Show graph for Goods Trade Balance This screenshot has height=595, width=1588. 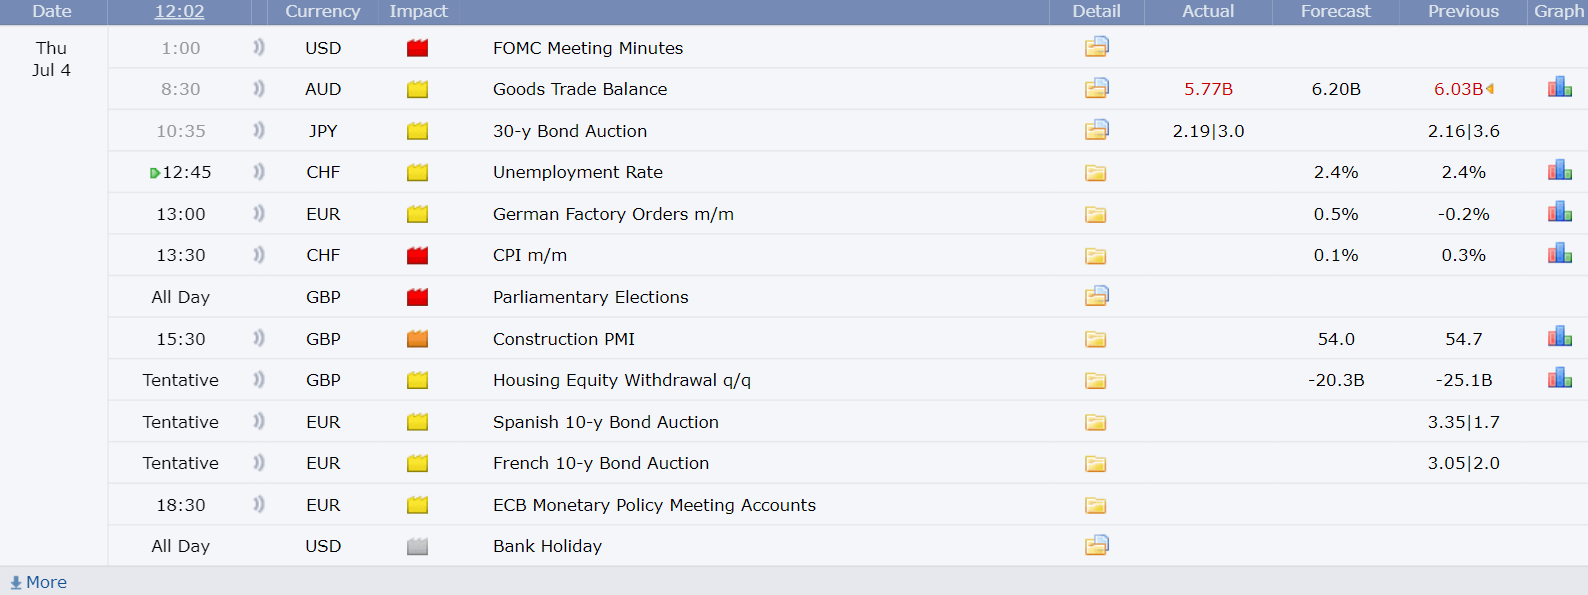click(1559, 88)
